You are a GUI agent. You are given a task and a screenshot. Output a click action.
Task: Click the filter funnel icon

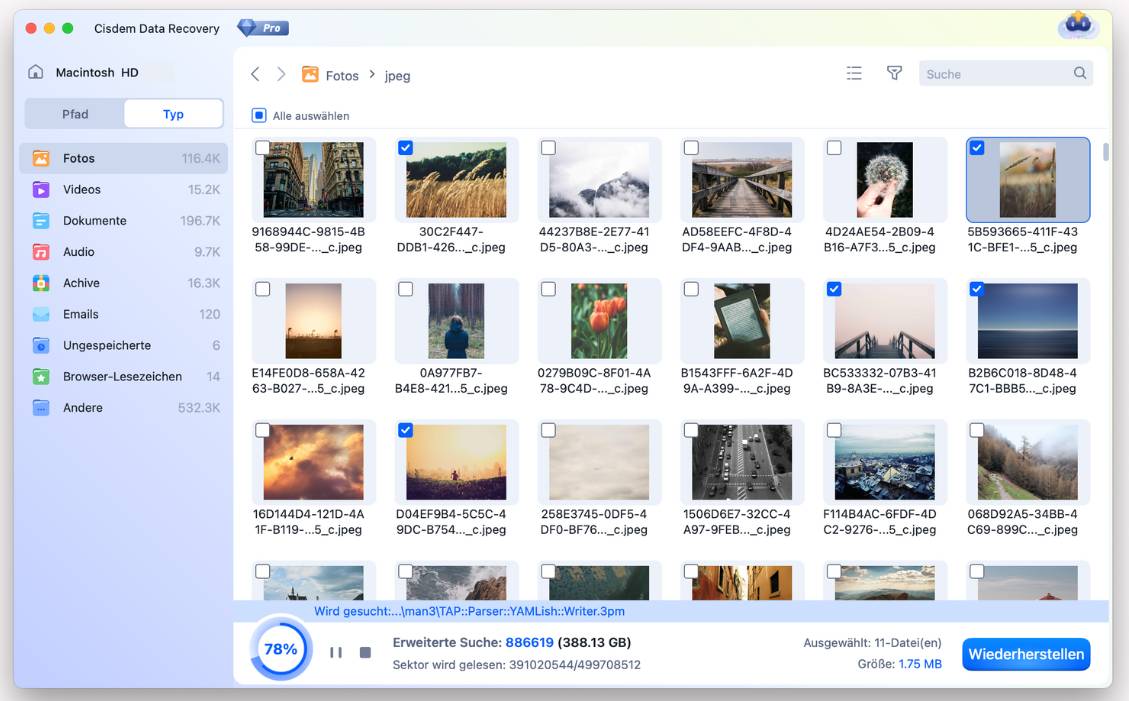tap(894, 72)
